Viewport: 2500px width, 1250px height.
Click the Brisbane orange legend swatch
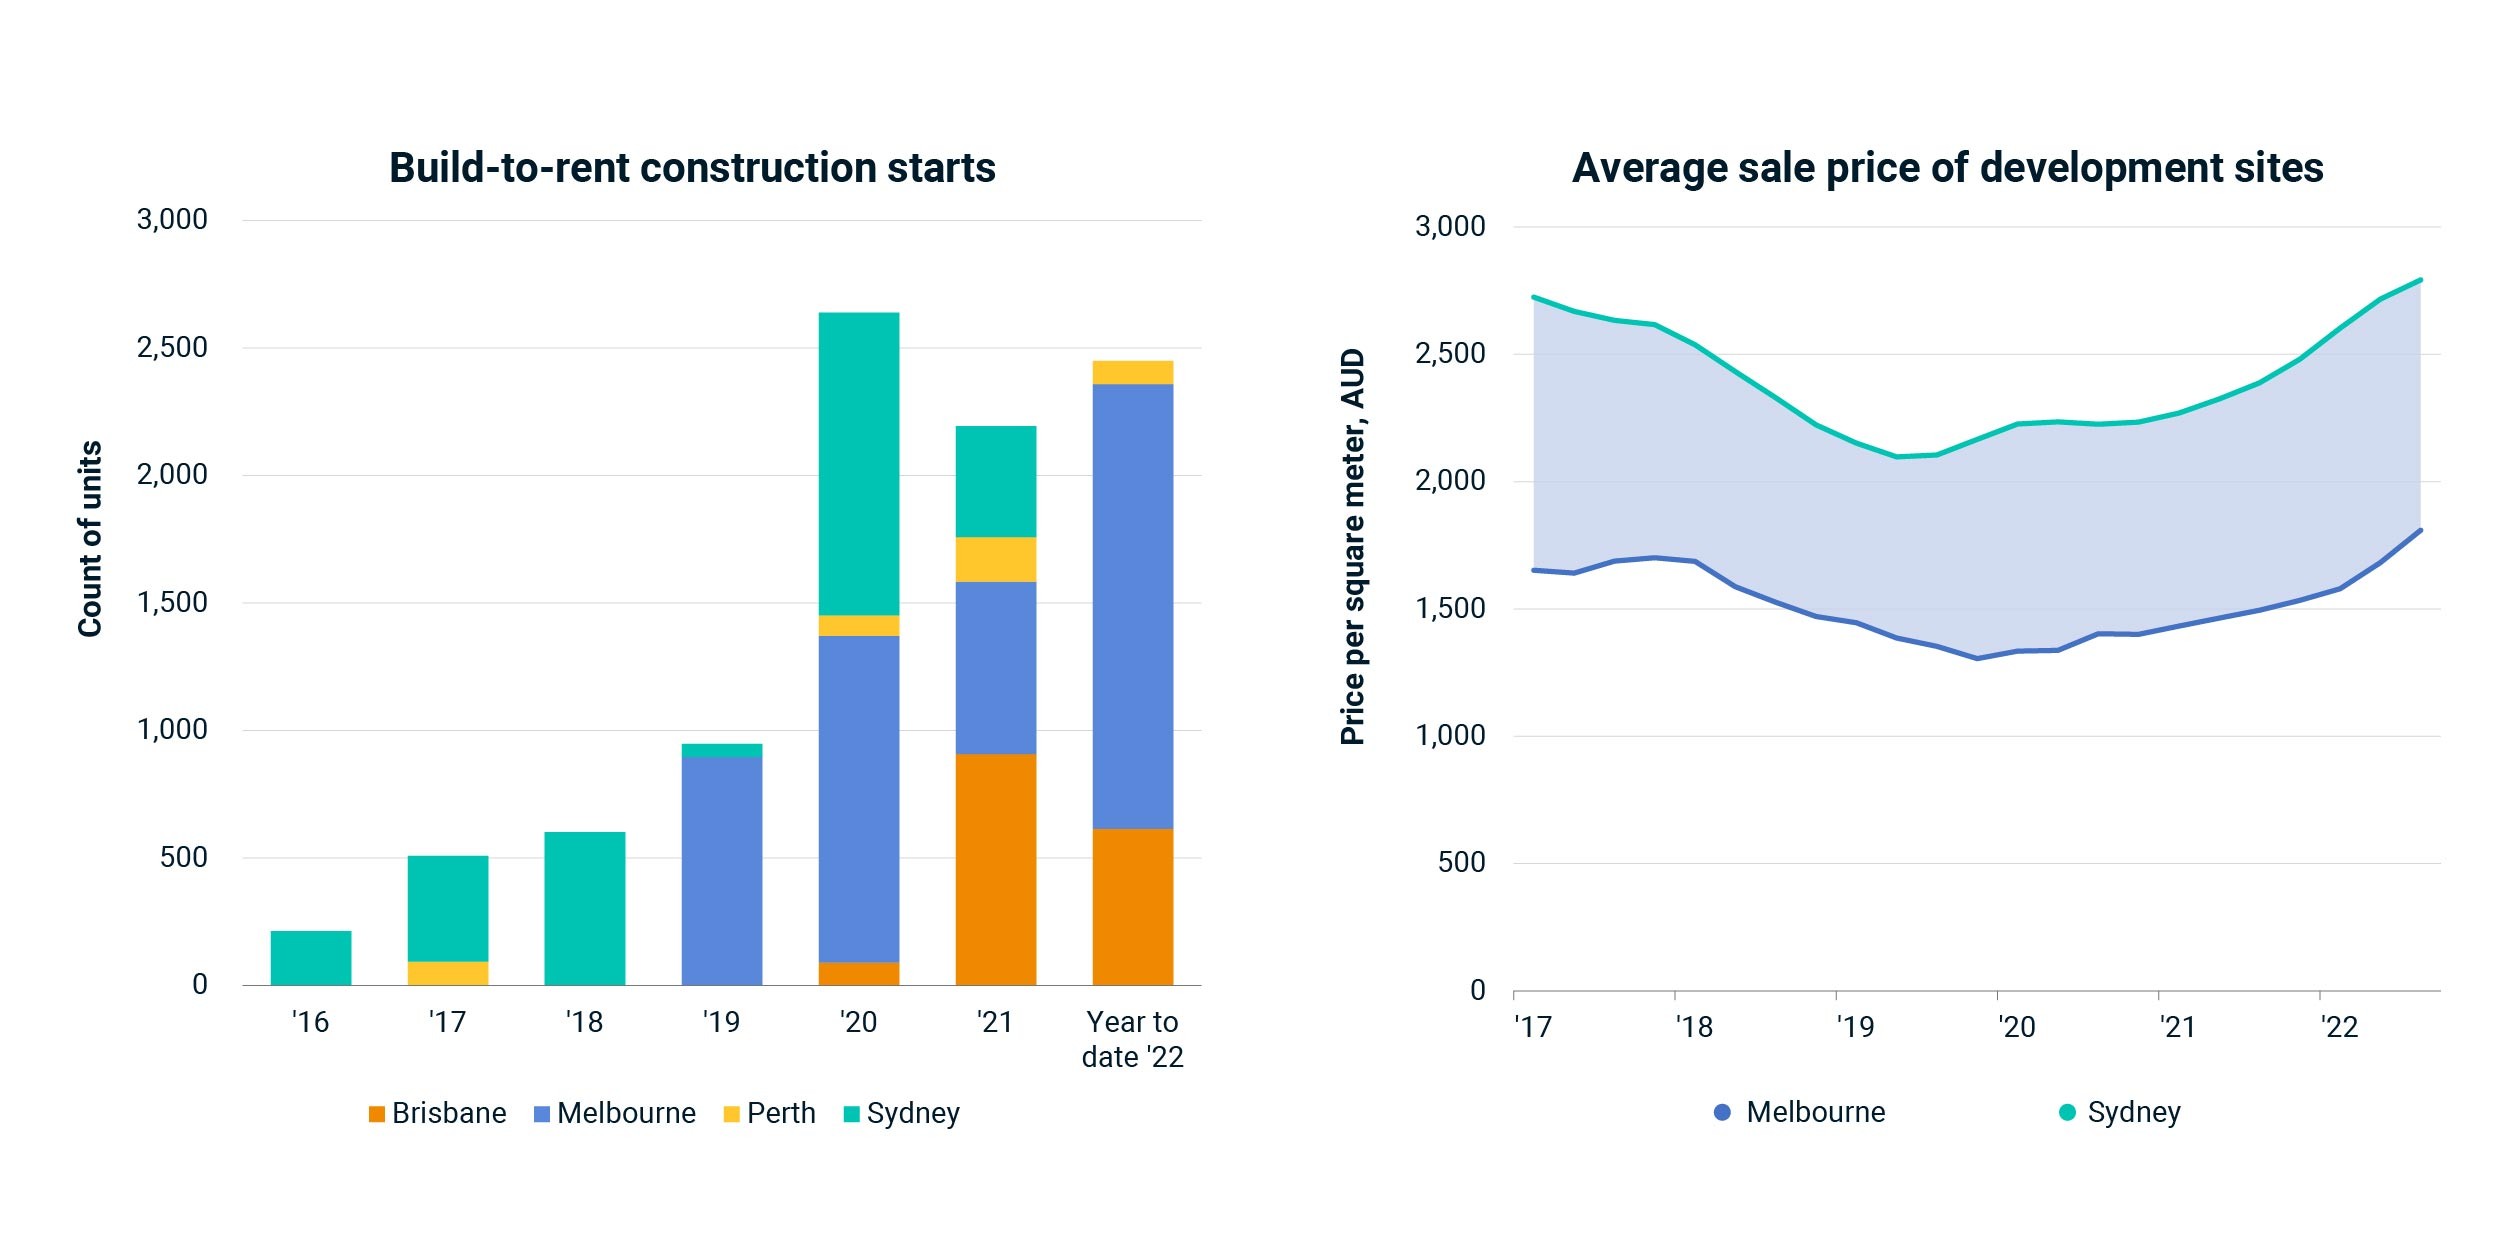tap(377, 1114)
